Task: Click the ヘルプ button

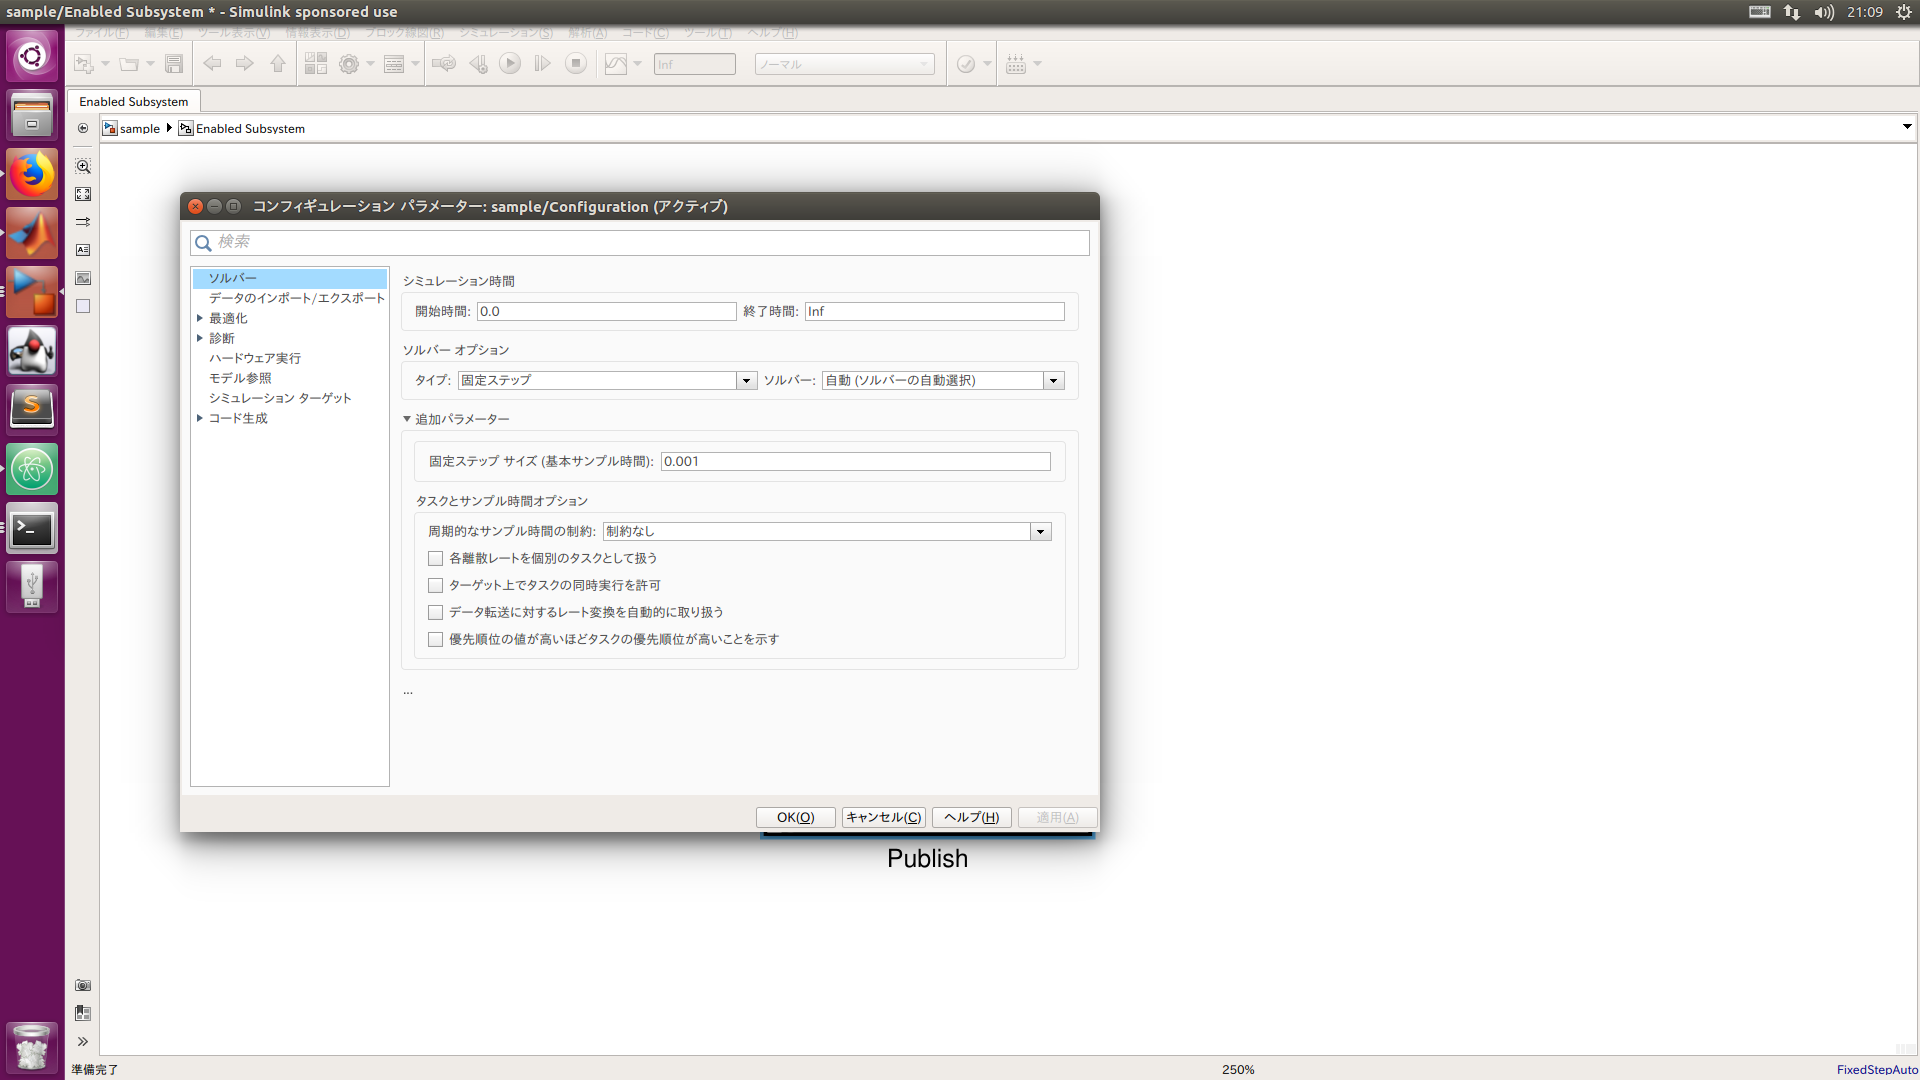Action: click(x=970, y=817)
